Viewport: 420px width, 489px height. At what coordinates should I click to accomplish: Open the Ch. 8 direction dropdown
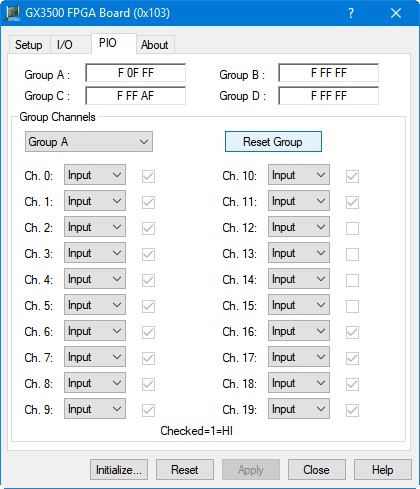pyautogui.click(x=95, y=382)
